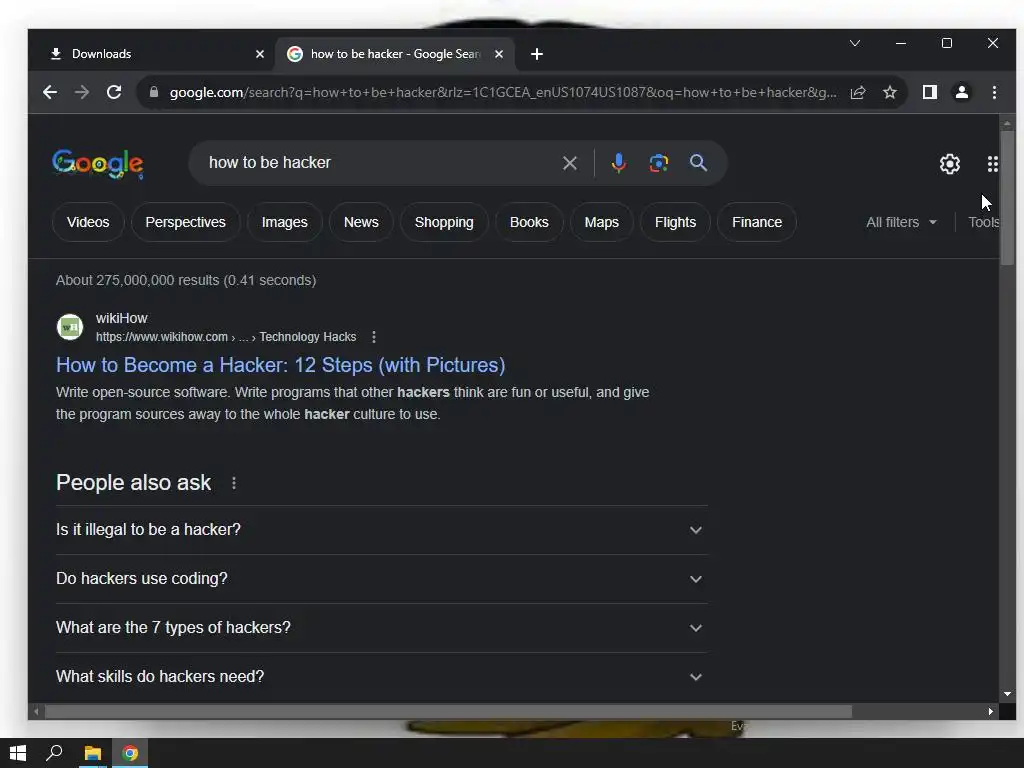
Task: Share this page from the address bar
Action: coord(857,92)
